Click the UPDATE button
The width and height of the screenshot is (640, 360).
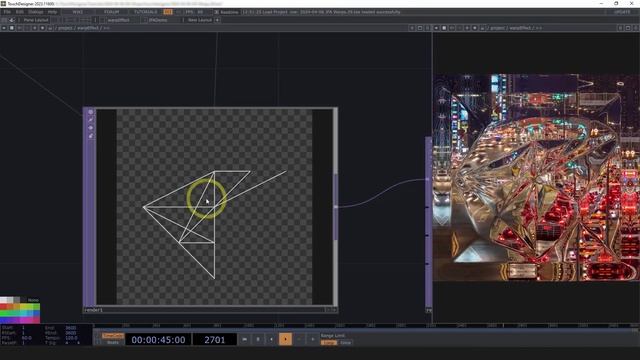click(x=622, y=12)
